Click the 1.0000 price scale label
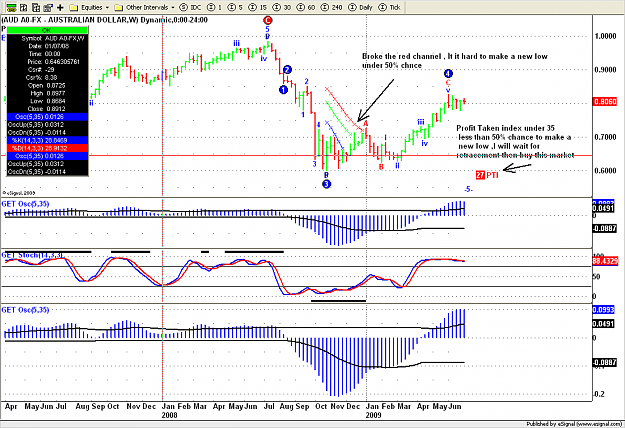625x428 pixels. tap(605, 36)
